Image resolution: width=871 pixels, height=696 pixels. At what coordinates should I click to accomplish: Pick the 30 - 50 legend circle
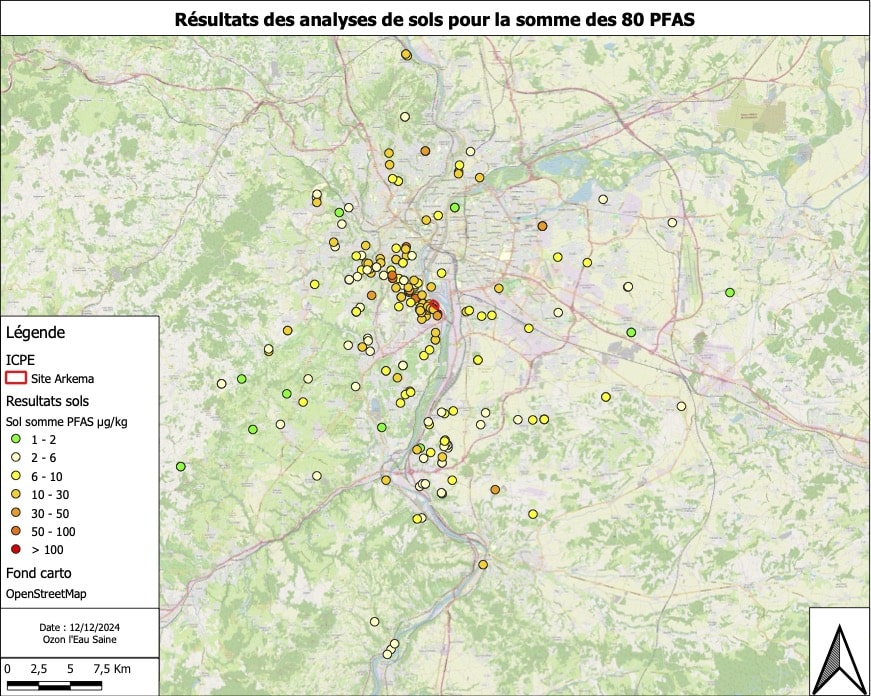tap(15, 513)
